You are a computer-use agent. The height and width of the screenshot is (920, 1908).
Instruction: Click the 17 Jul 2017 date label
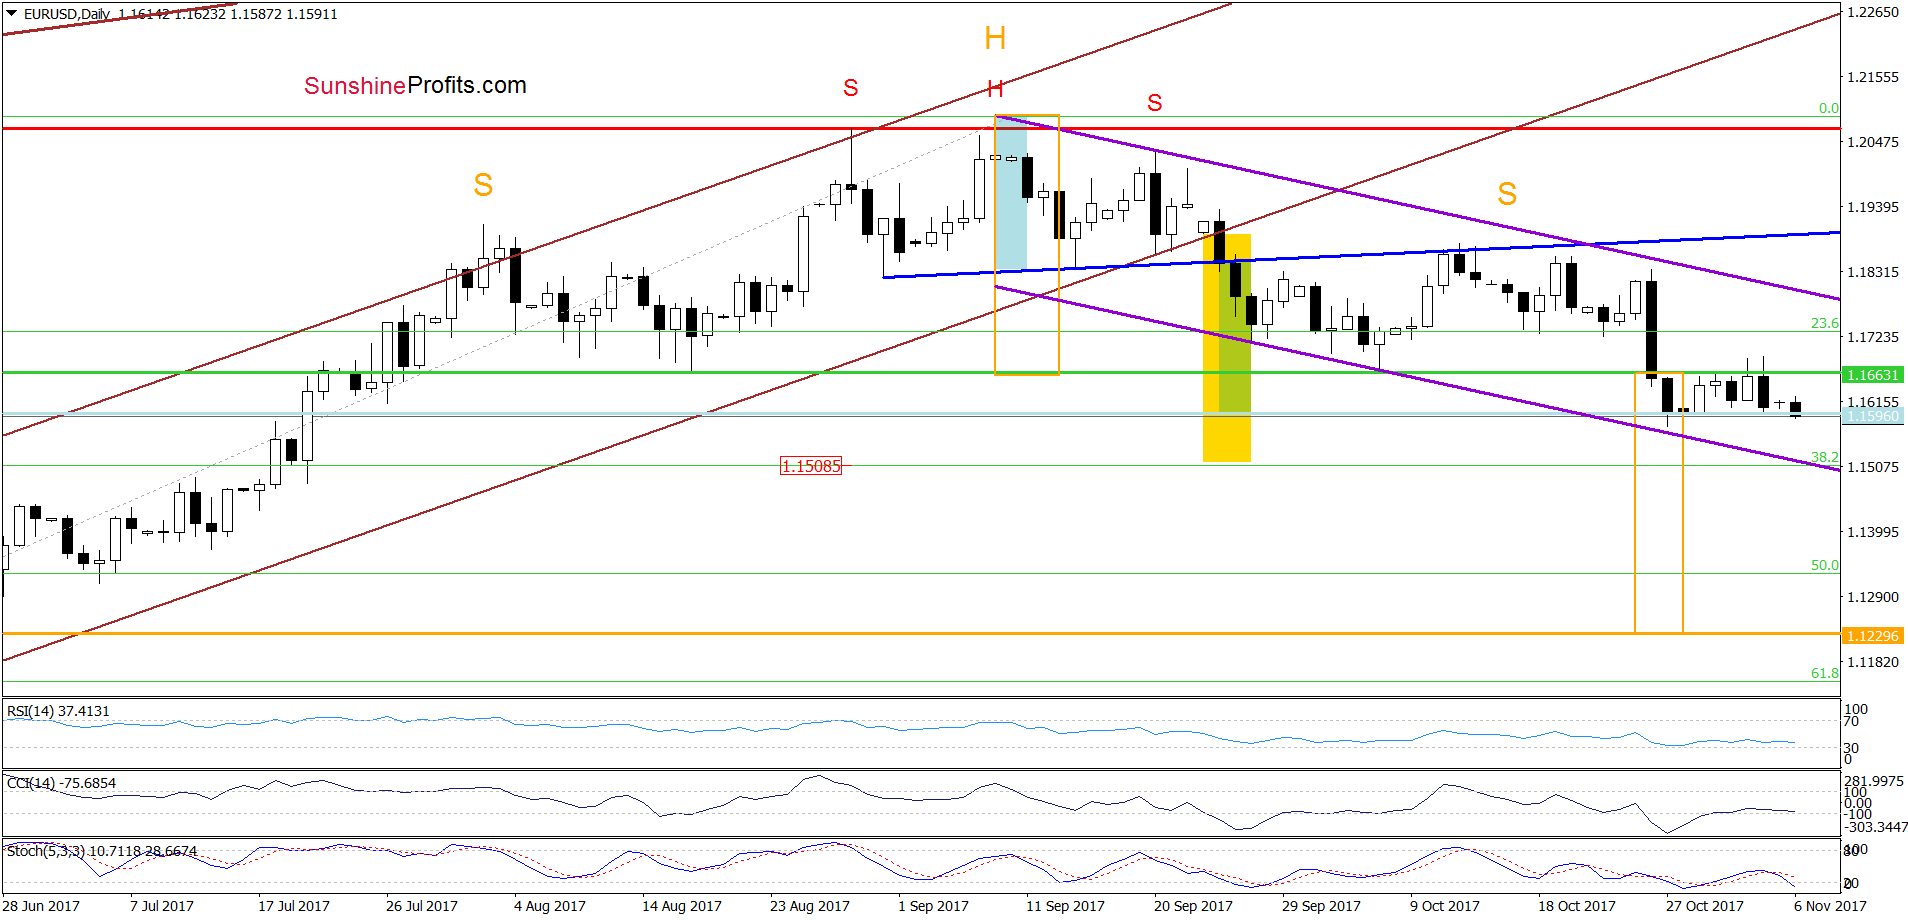coord(294,906)
